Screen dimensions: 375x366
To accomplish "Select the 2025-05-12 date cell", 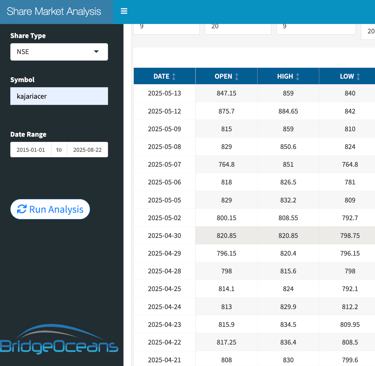I will pos(164,111).
